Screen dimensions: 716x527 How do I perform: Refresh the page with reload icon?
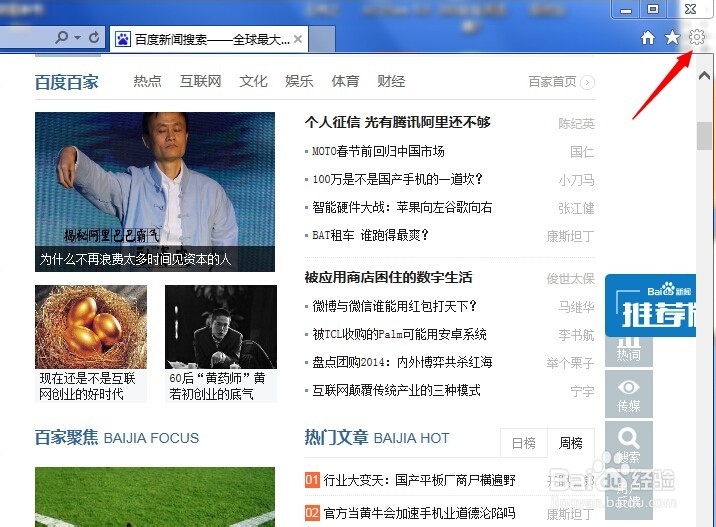(94, 37)
